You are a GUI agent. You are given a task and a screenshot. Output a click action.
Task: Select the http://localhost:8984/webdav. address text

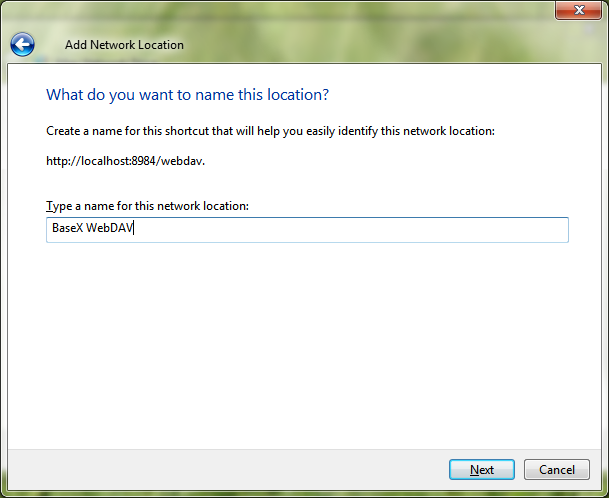point(125,161)
